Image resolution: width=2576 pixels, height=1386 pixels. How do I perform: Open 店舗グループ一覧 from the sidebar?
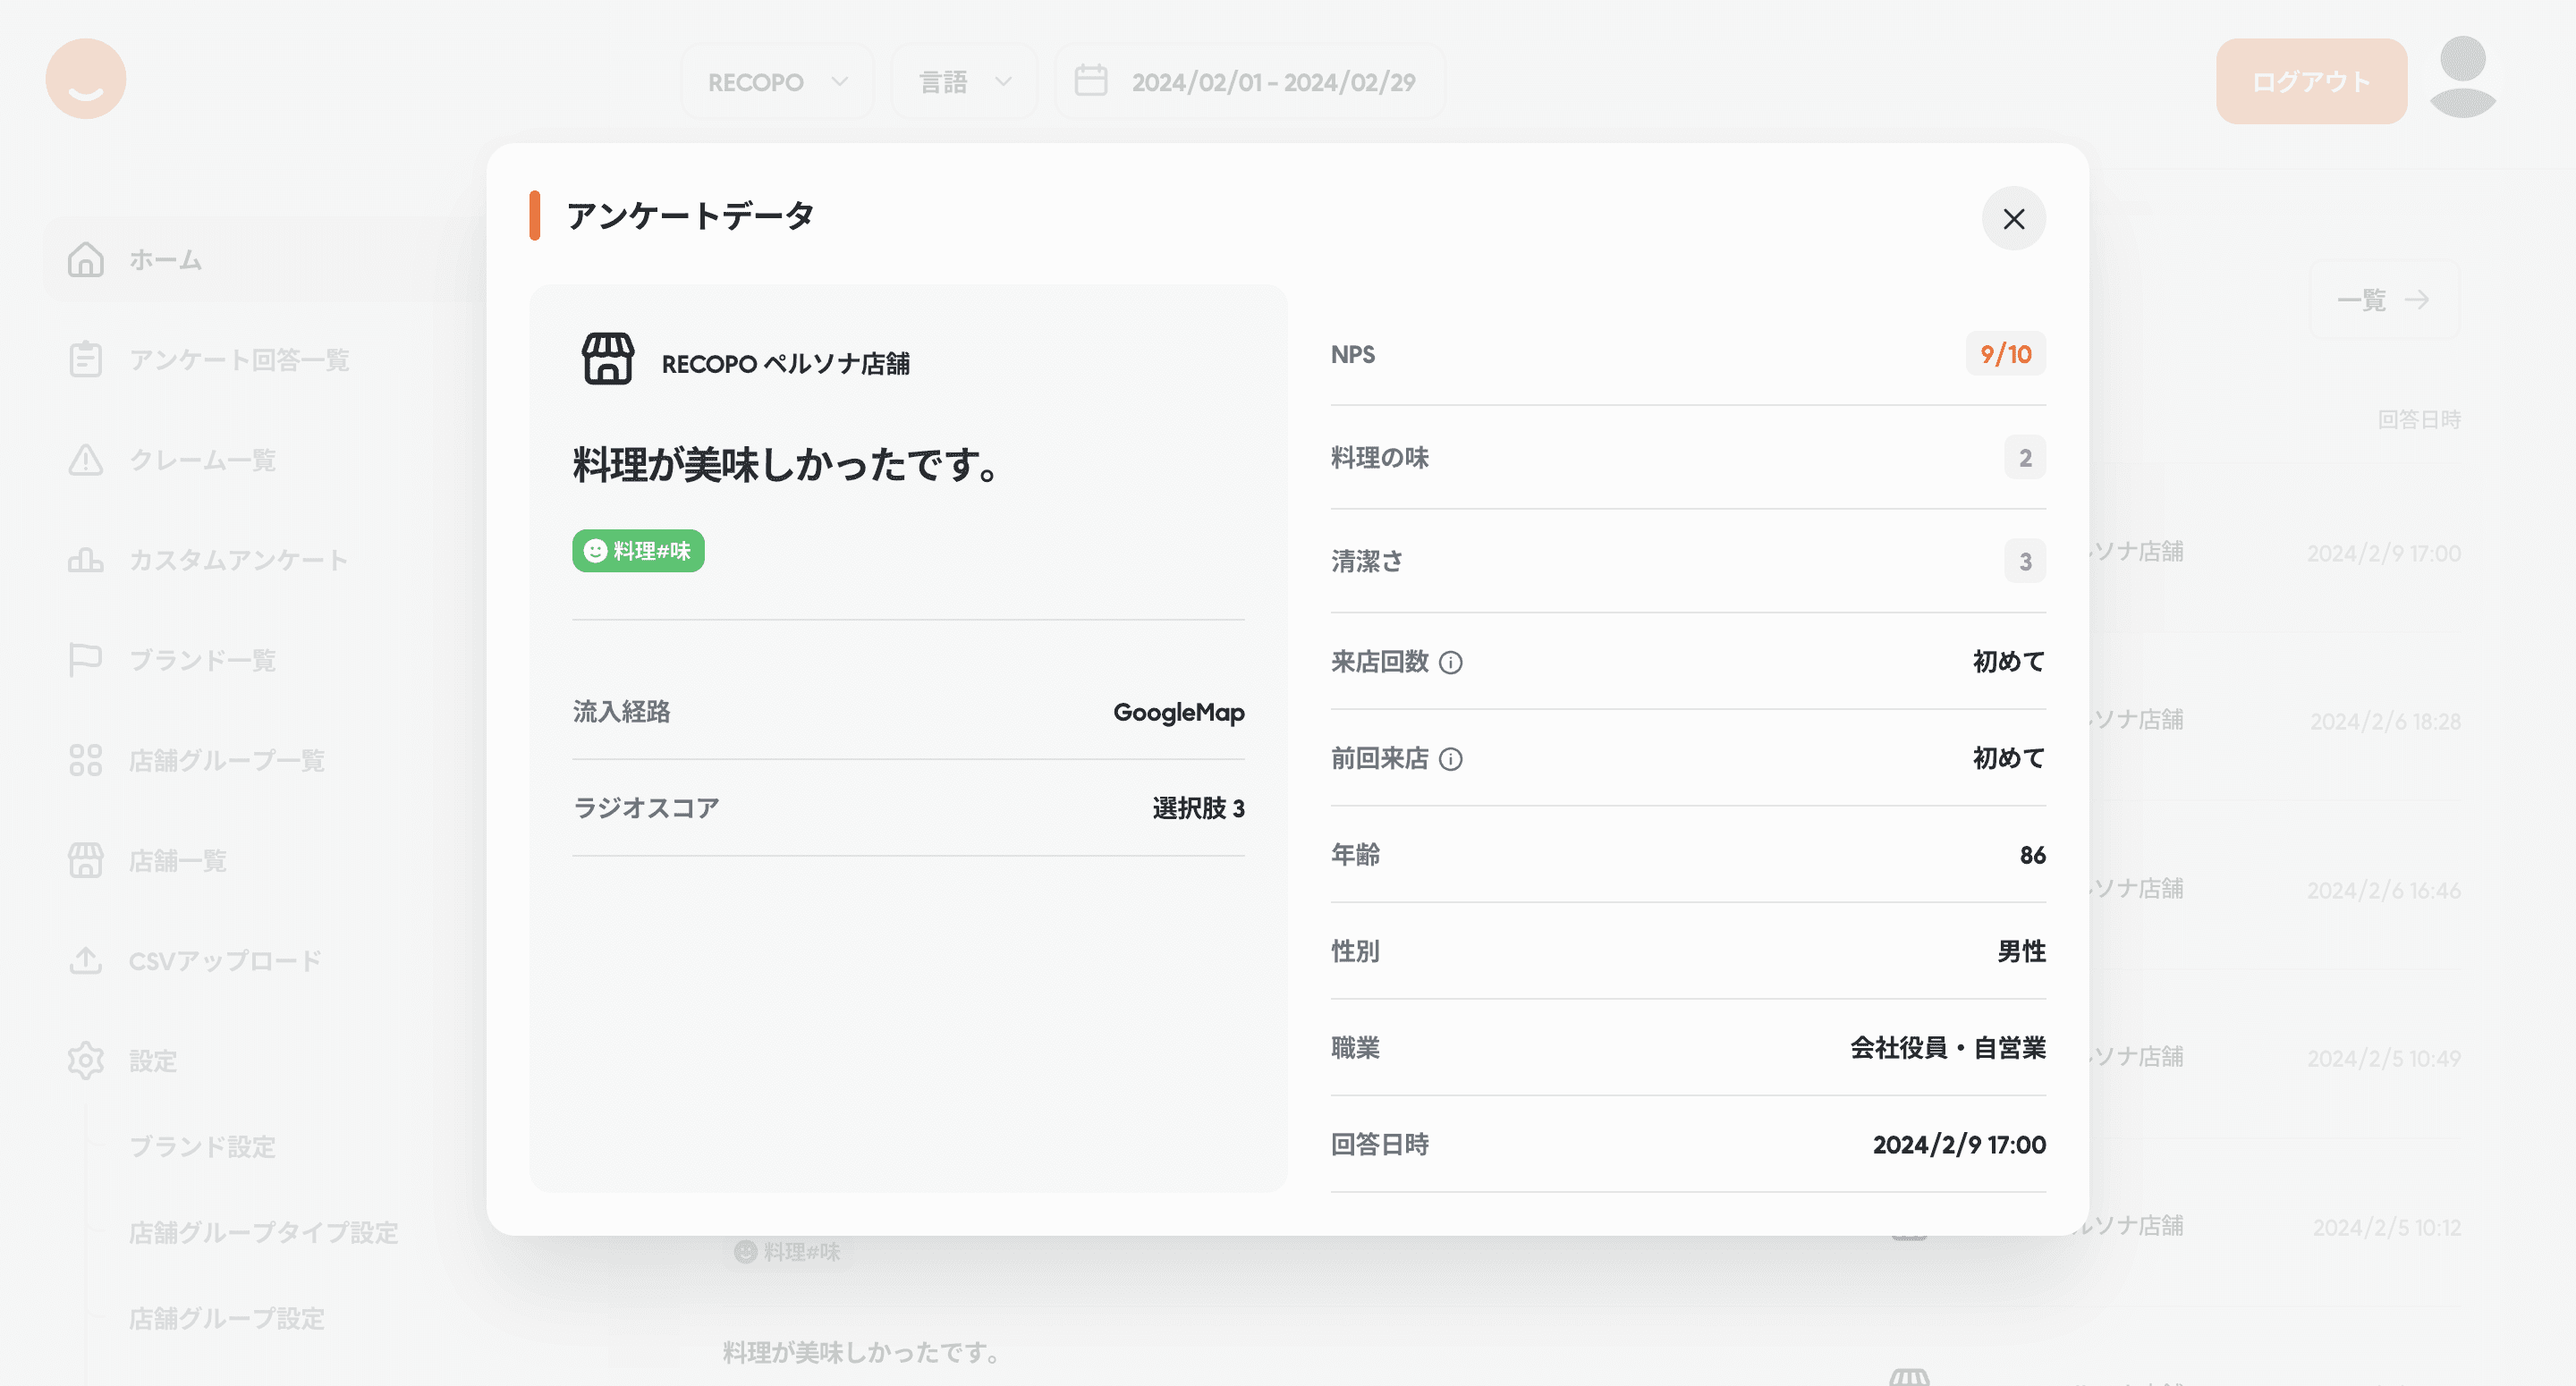click(x=226, y=761)
